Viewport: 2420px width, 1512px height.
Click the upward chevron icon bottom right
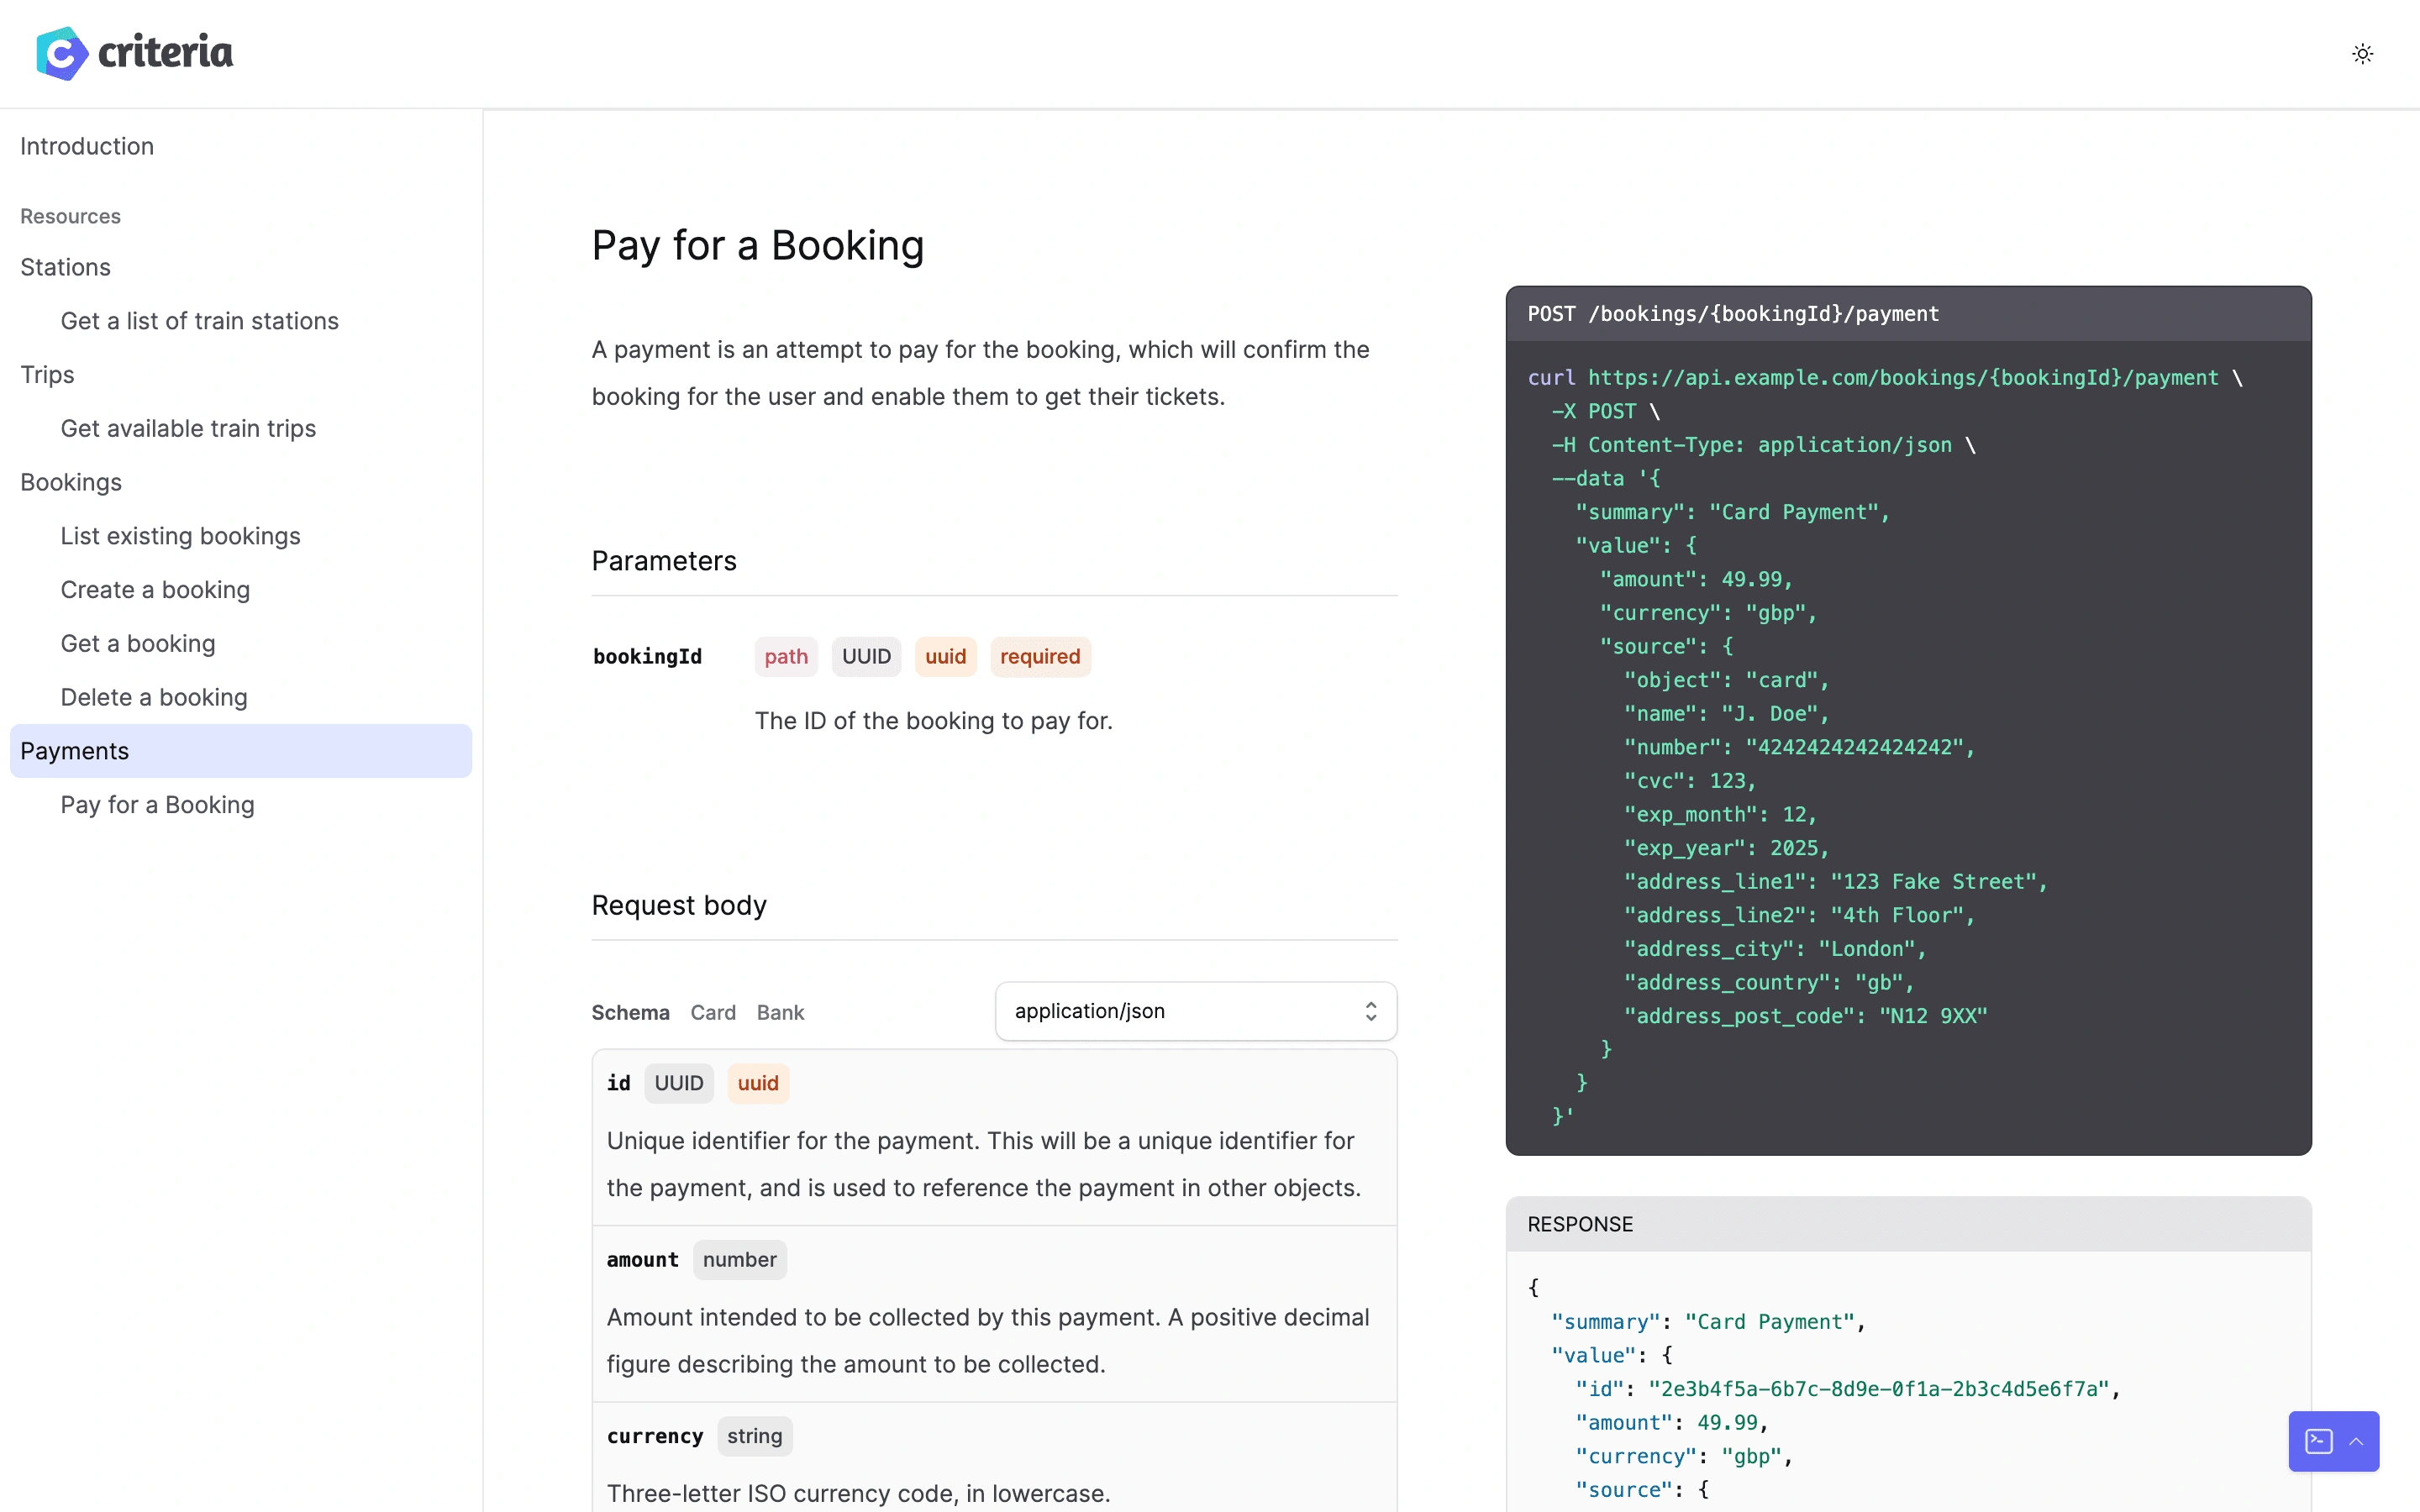pyautogui.click(x=2357, y=1439)
